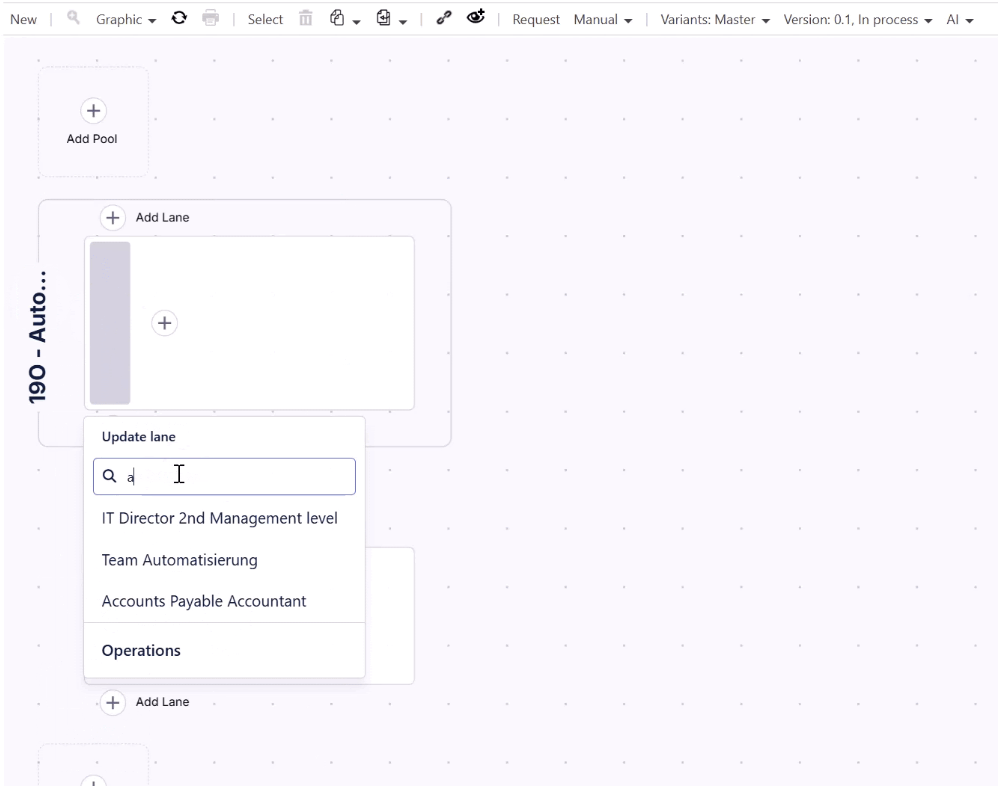
Task: Click the printer icon
Action: (210, 18)
